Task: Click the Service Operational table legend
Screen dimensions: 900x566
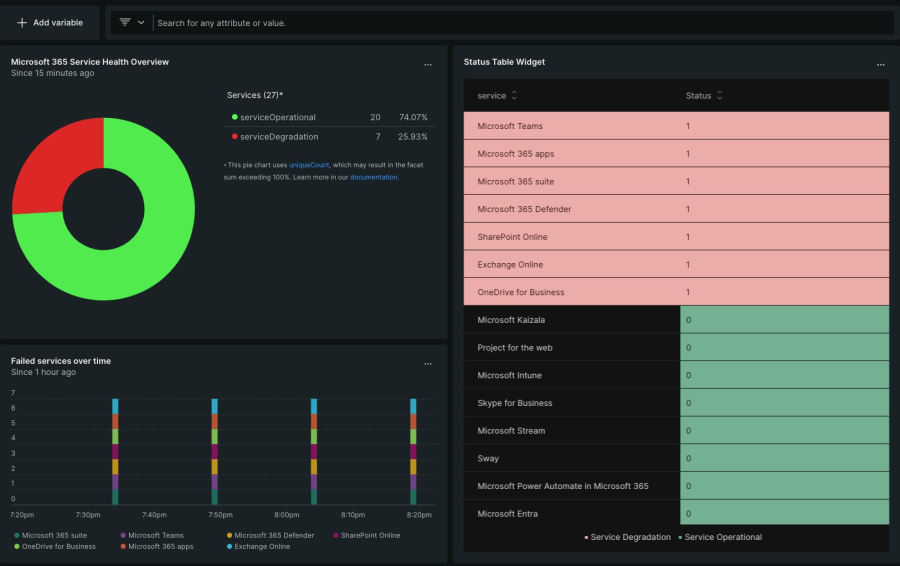Action: tap(720, 537)
